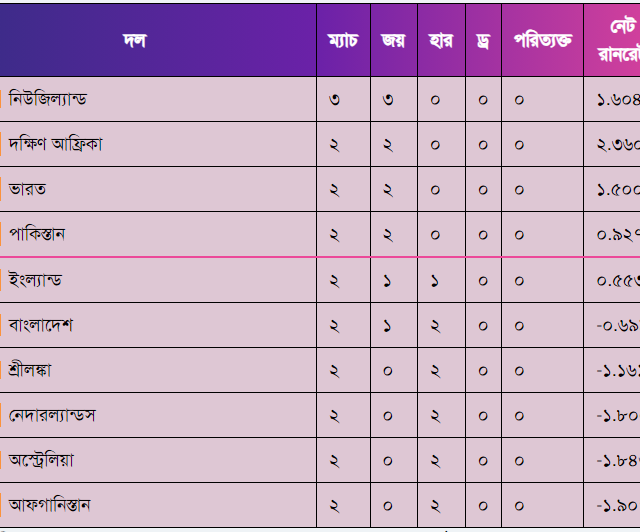Click the ড্র column header
Image resolution: width=640 pixels, height=532 pixels.
[x=483, y=41]
